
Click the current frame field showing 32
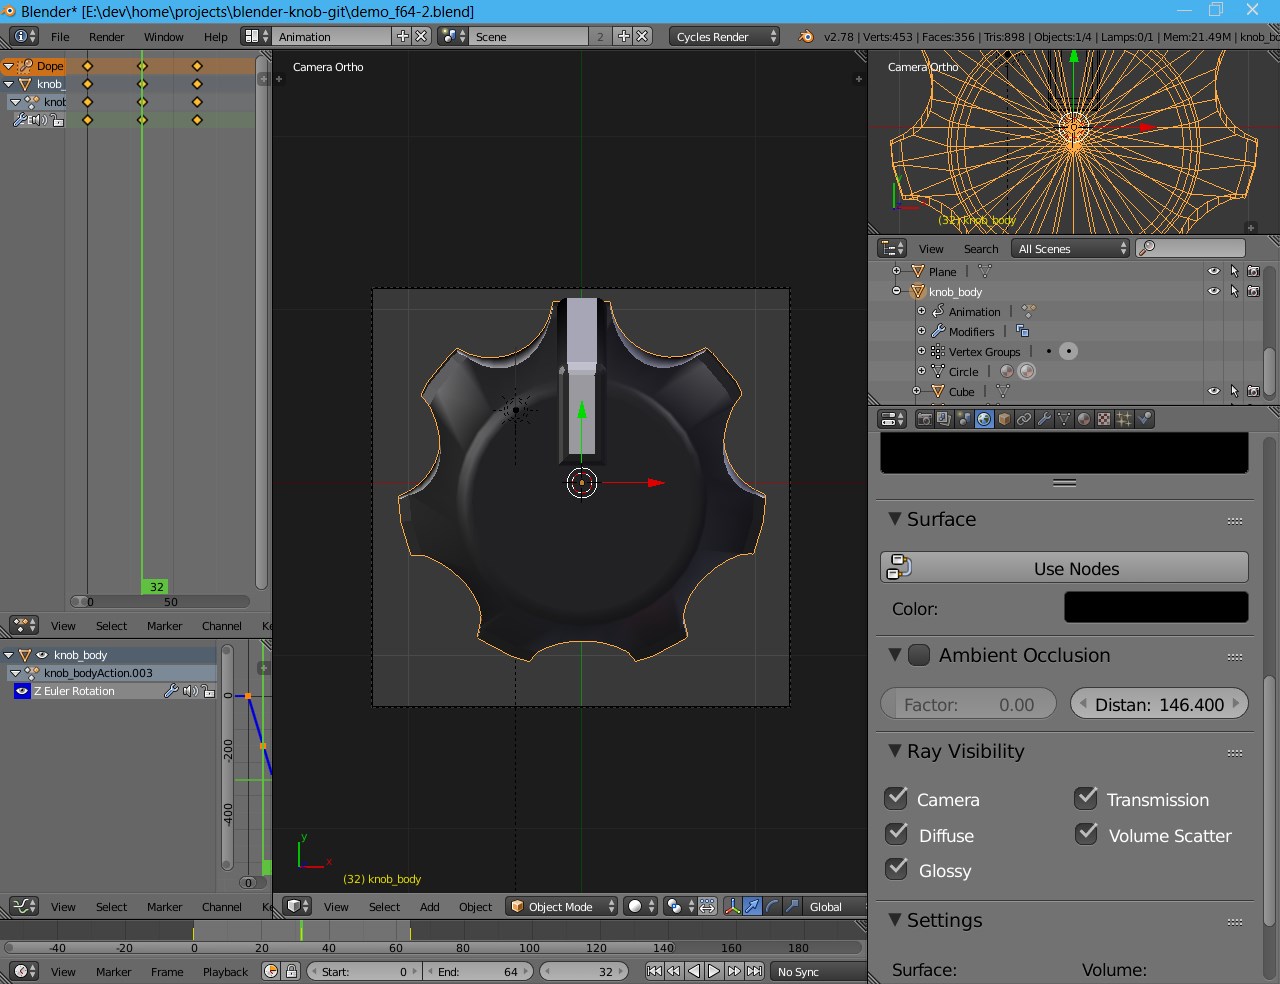[x=584, y=971]
